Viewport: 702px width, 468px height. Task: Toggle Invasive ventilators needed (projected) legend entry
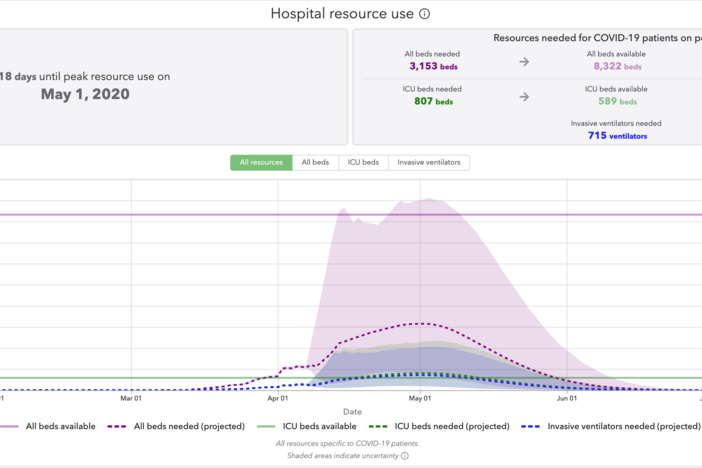pos(611,426)
